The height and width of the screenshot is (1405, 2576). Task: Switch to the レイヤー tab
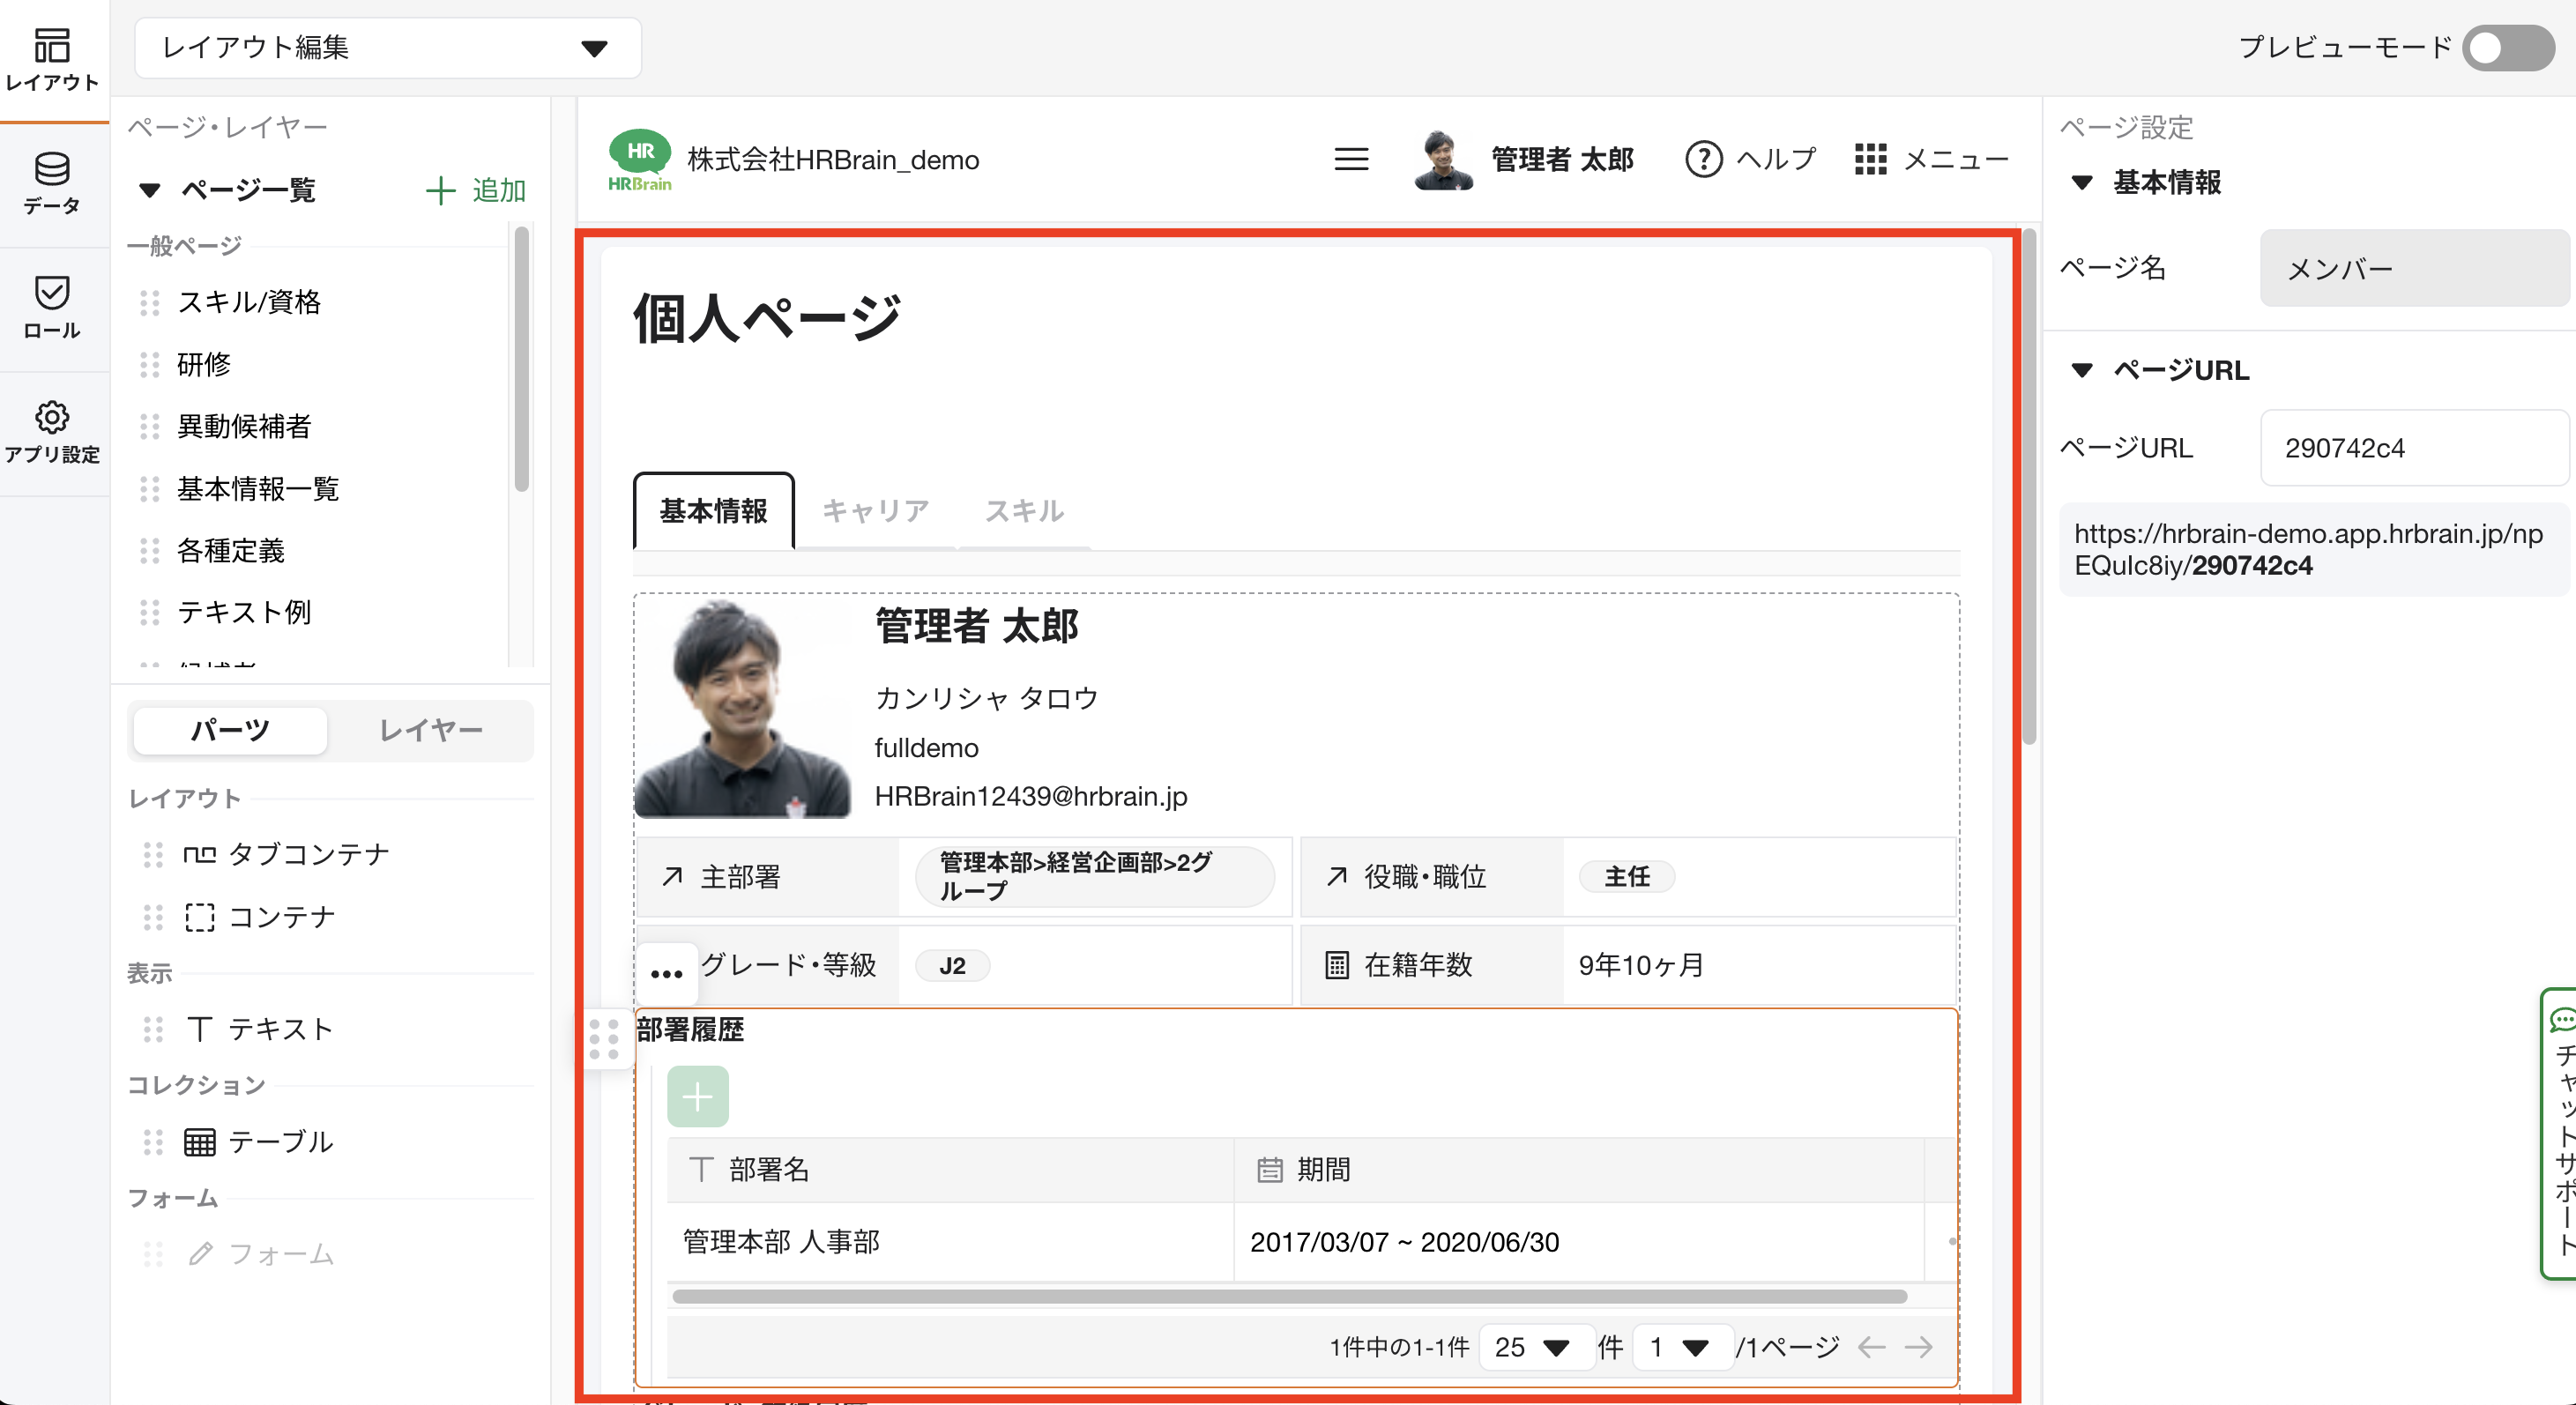432,731
